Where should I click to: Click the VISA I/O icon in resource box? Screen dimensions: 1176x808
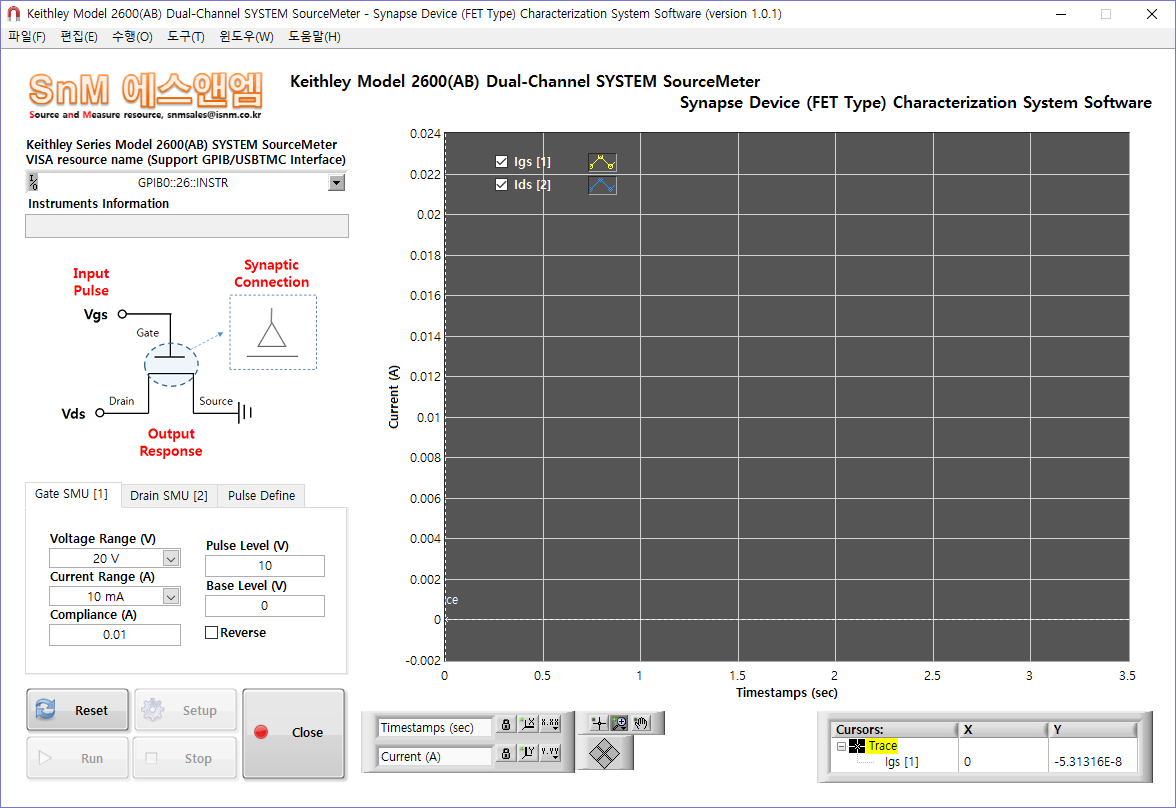click(33, 182)
